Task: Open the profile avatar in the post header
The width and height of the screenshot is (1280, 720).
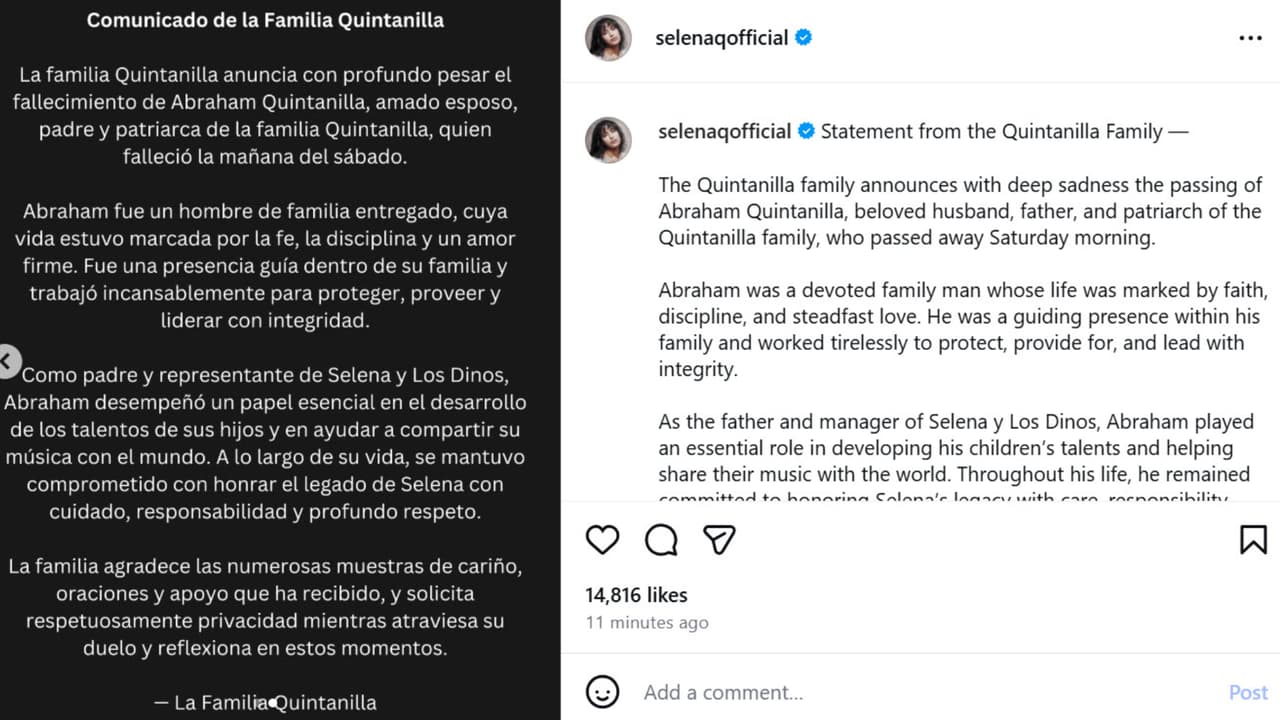Action: pos(608,37)
